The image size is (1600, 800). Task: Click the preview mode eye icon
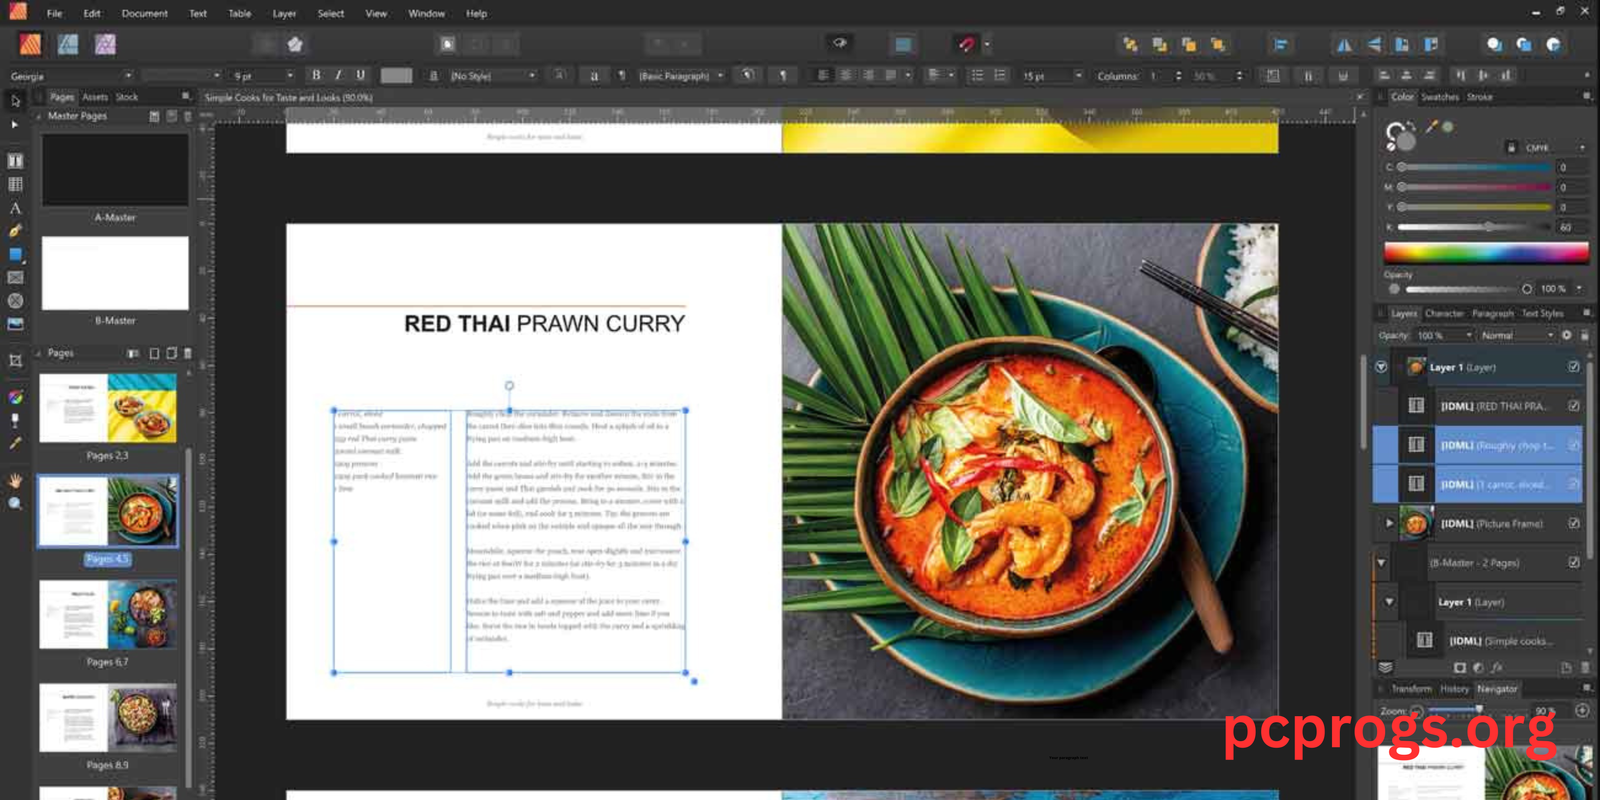point(840,43)
